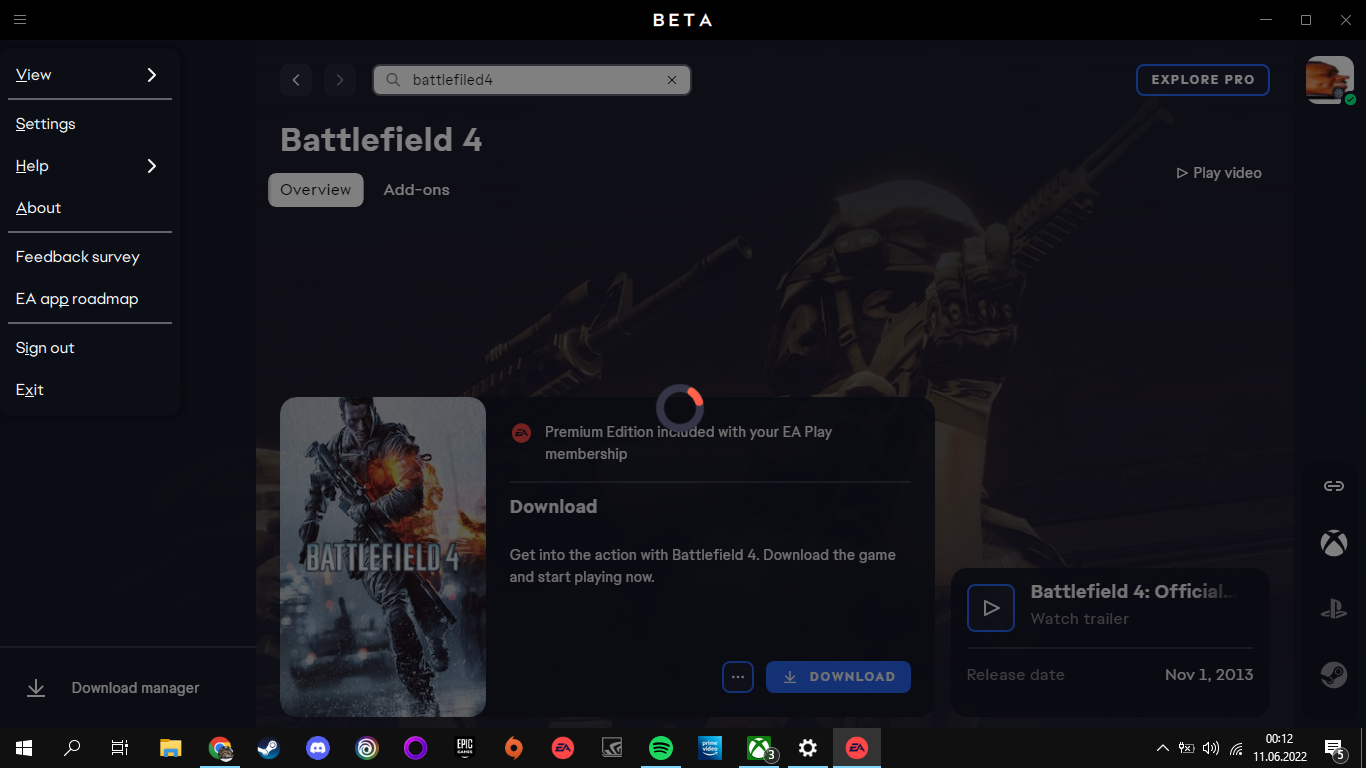Click the battery status tray icon
This screenshot has width=1366, height=768.
point(1187,748)
